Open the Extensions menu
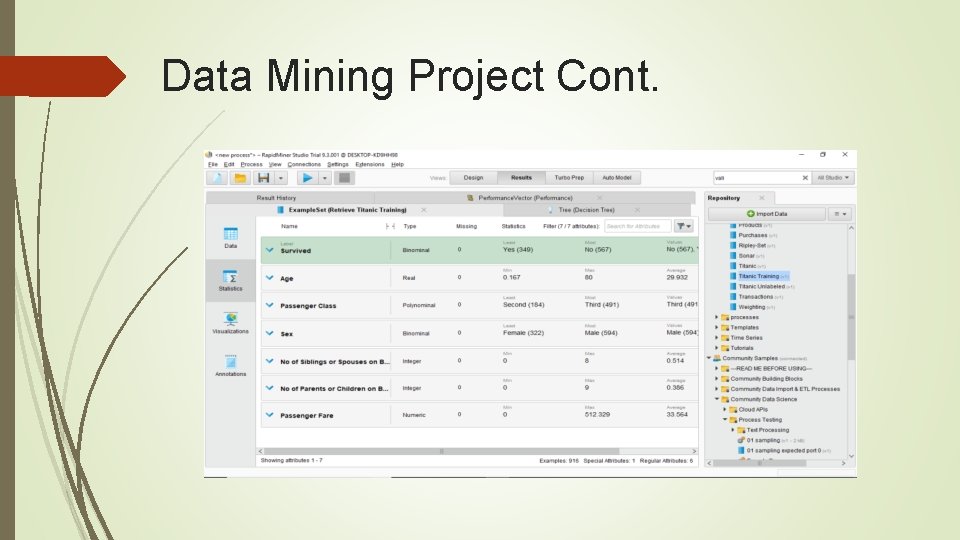The width and height of the screenshot is (960, 540). (x=370, y=165)
